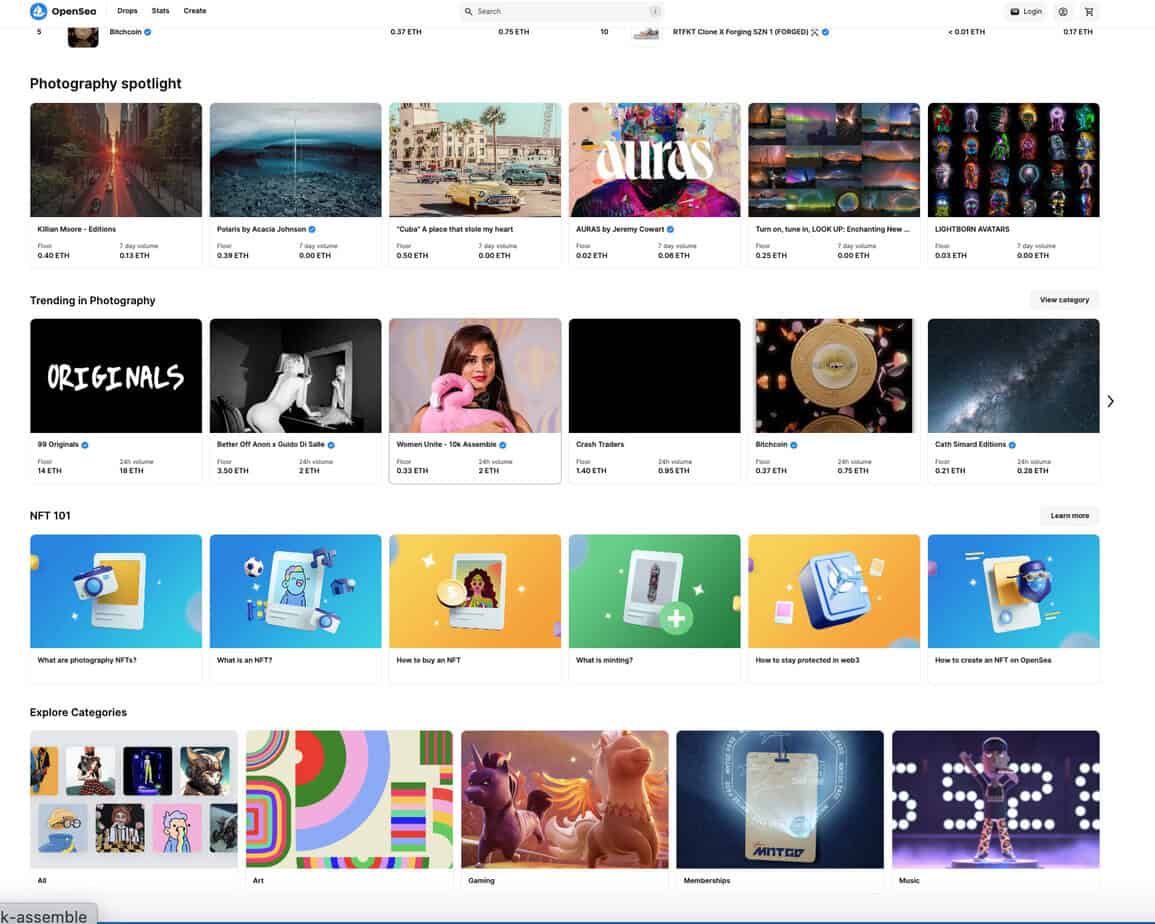Click verified badge on AURAS by Jeremy Cowart
The image size is (1155, 924).
670,229
